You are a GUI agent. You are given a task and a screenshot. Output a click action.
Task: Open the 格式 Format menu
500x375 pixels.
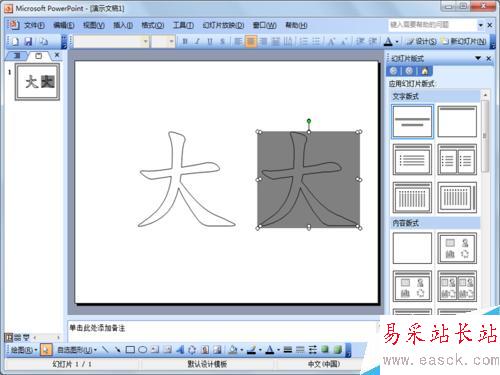pyautogui.click(x=153, y=25)
